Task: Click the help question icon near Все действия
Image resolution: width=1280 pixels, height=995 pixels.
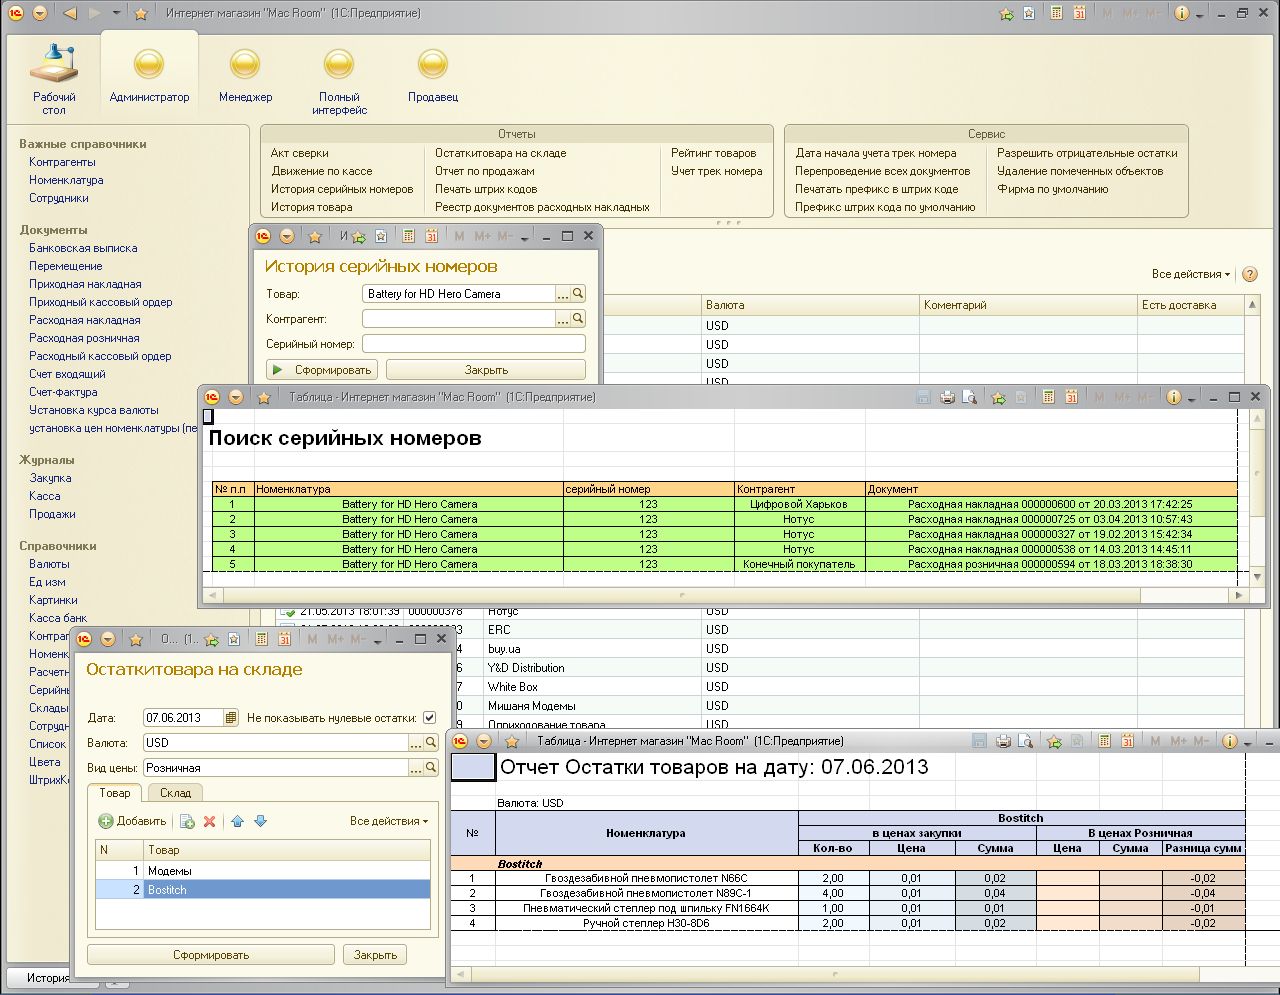Action: click(1249, 274)
